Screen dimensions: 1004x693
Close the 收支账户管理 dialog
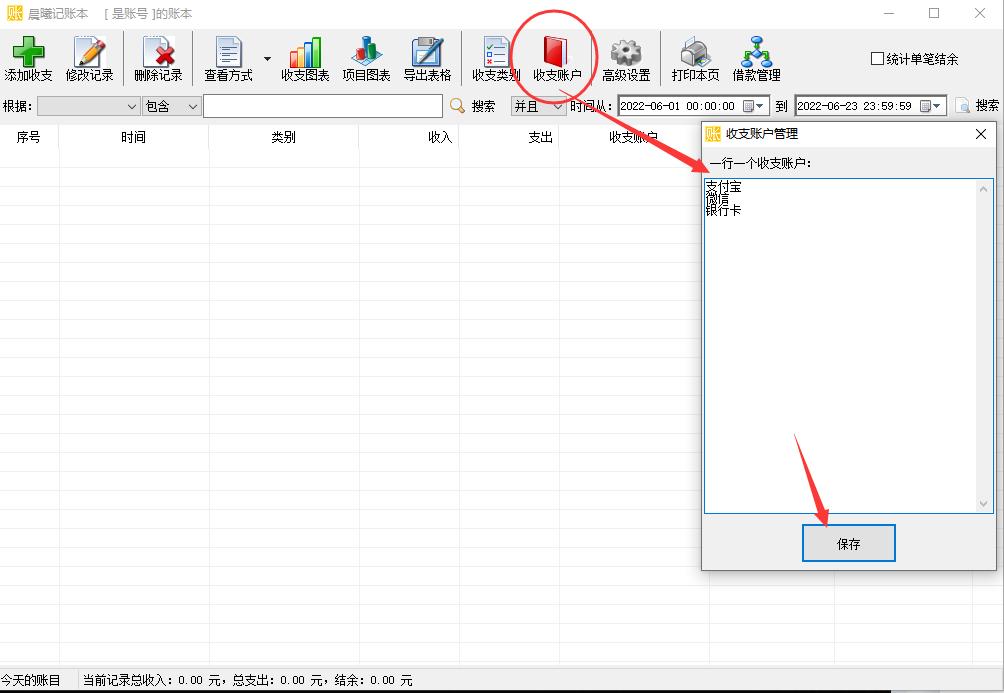pos(981,134)
